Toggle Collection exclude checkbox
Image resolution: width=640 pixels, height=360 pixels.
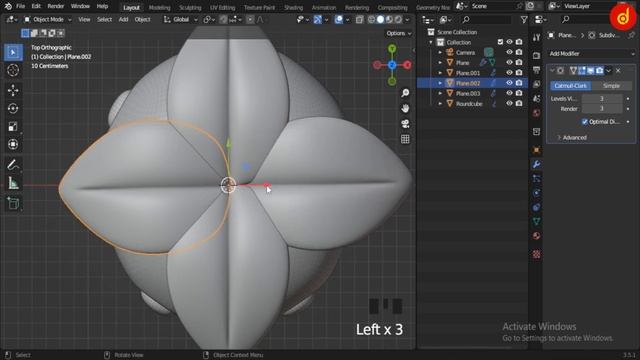click(x=500, y=42)
